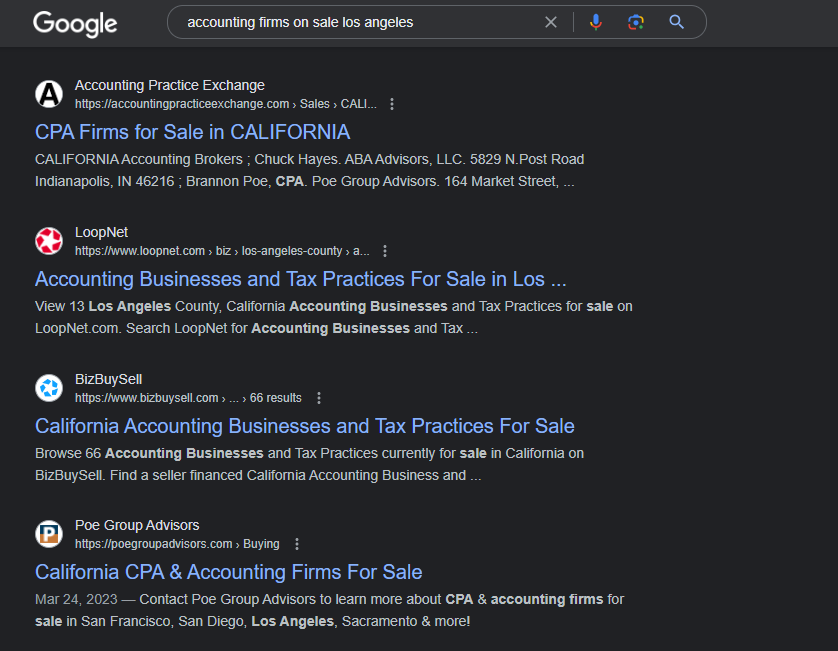838x651 pixels.
Task: Open the LoopNet red star favicon
Action: 49,241
